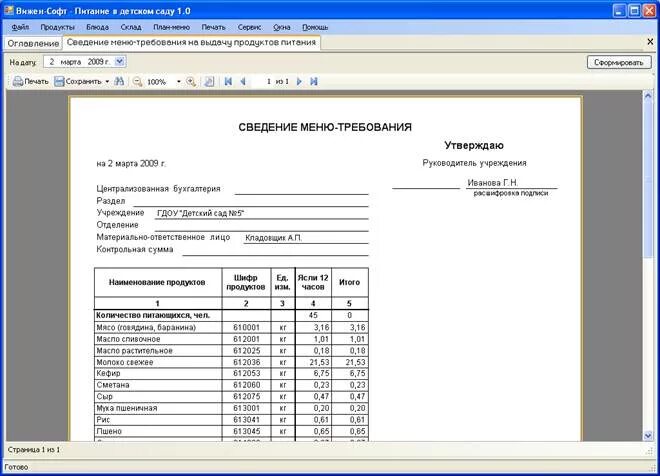Open the Окна menu

(282, 27)
